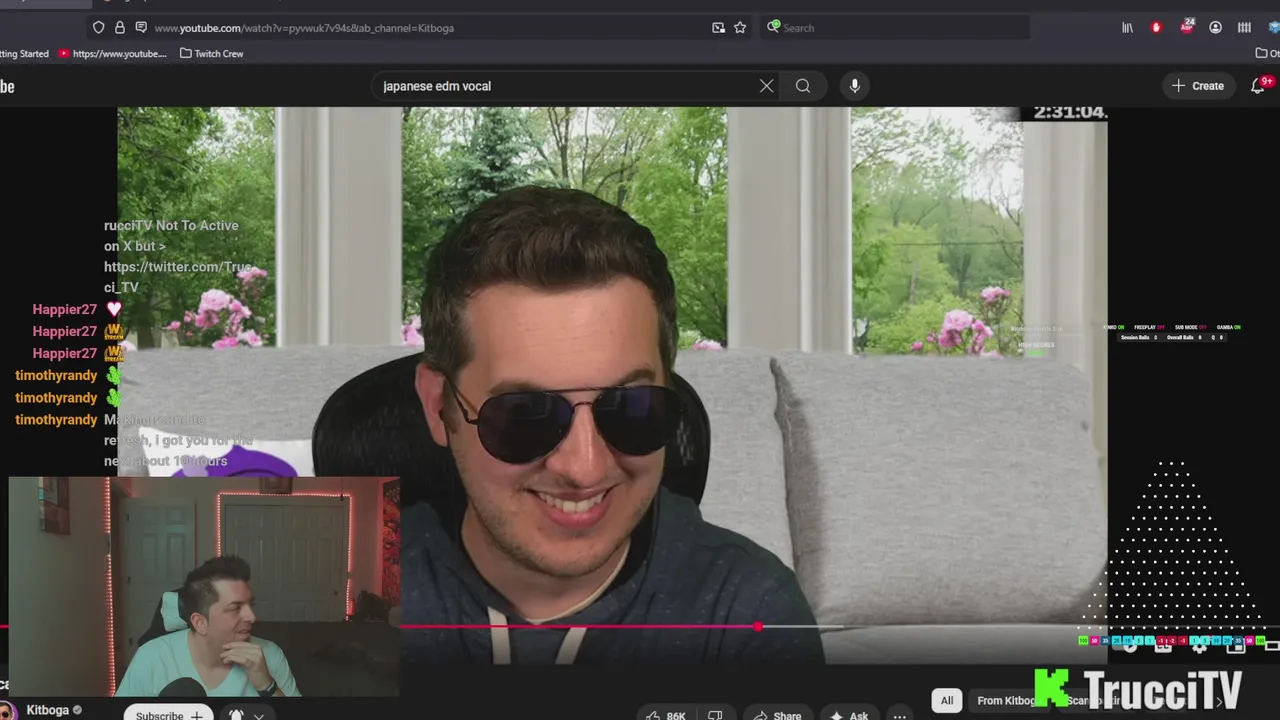The image size is (1280, 720).
Task: Bookmark this page with star icon
Action: pyautogui.click(x=740, y=28)
